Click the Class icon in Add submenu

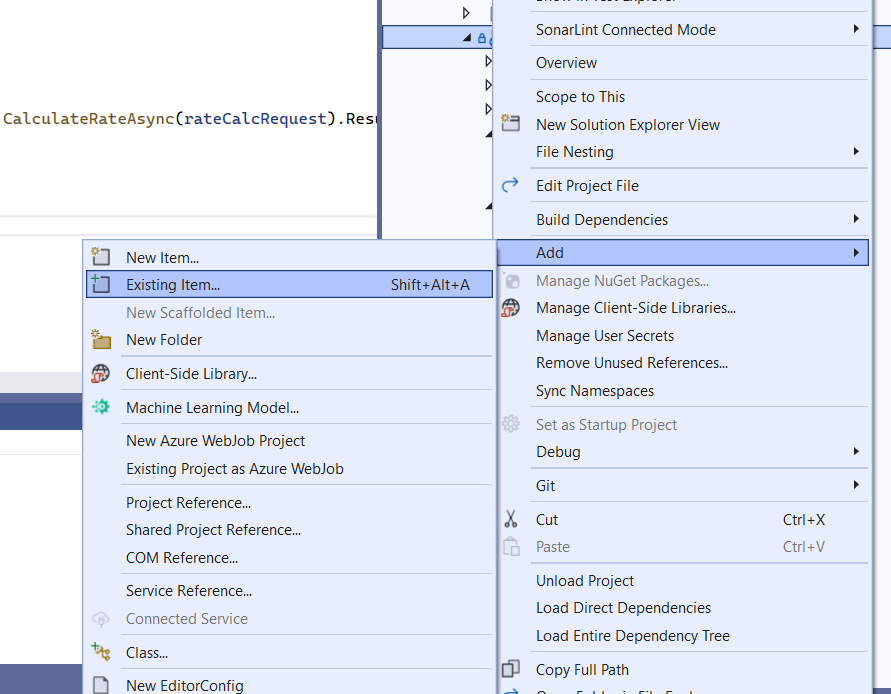[x=101, y=652]
